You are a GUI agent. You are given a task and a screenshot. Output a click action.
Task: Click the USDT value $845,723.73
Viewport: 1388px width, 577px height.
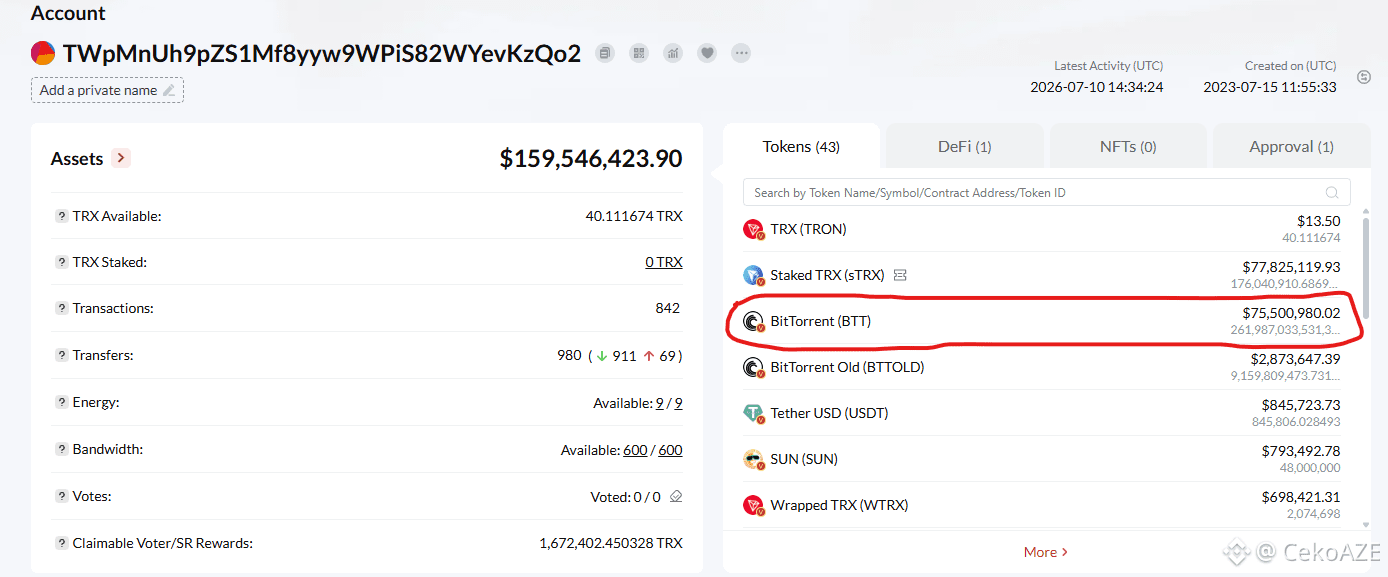pos(1301,405)
